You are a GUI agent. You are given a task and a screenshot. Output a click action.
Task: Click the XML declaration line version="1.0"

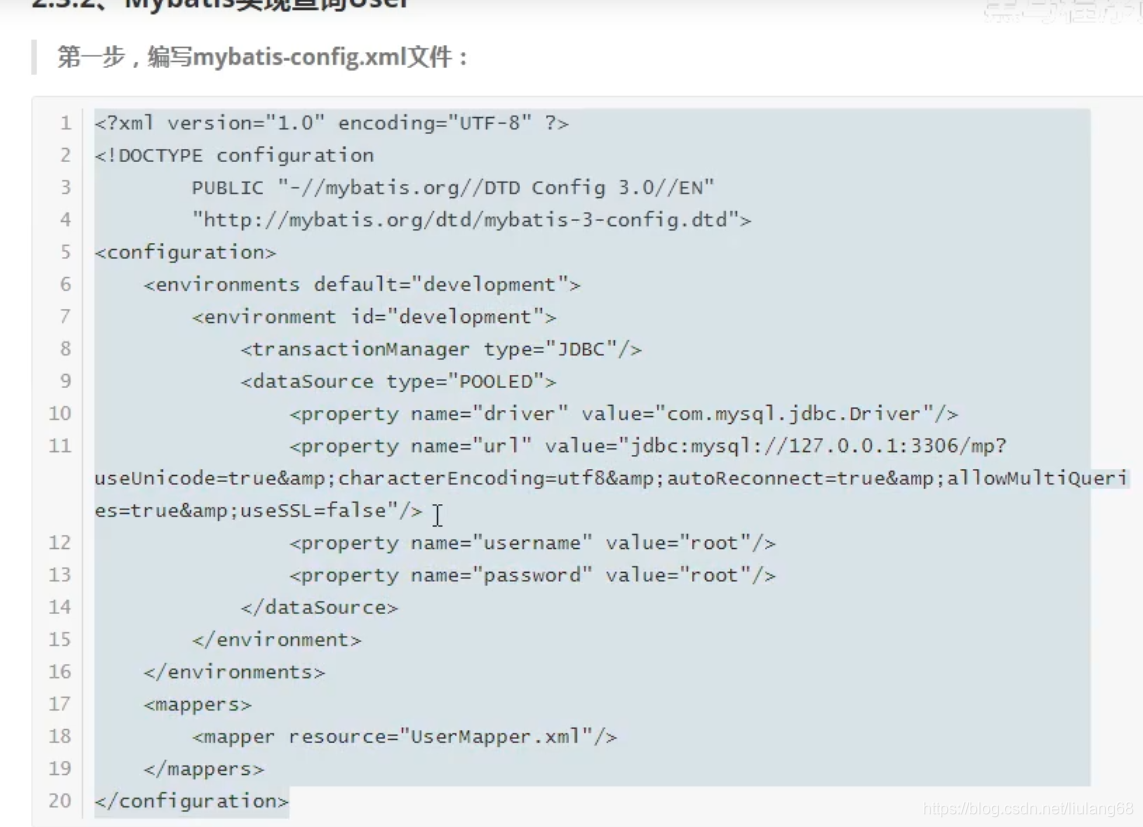[x=332, y=123]
